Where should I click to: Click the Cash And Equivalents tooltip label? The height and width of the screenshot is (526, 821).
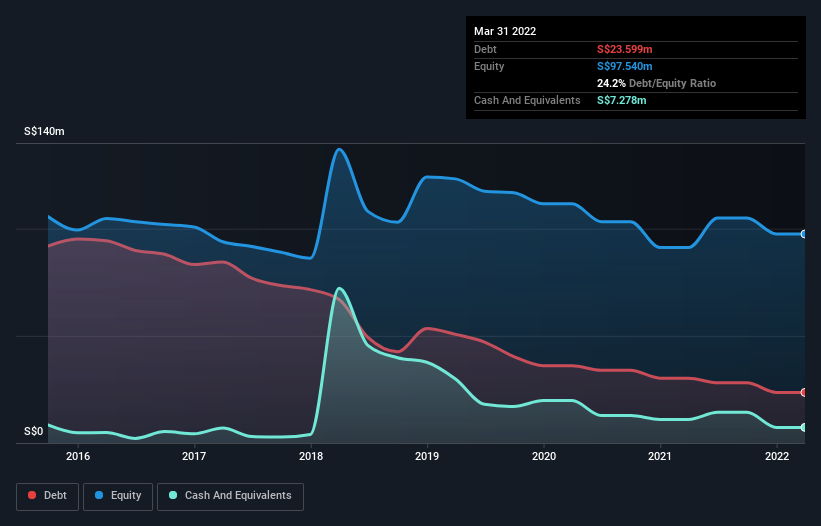(527, 100)
